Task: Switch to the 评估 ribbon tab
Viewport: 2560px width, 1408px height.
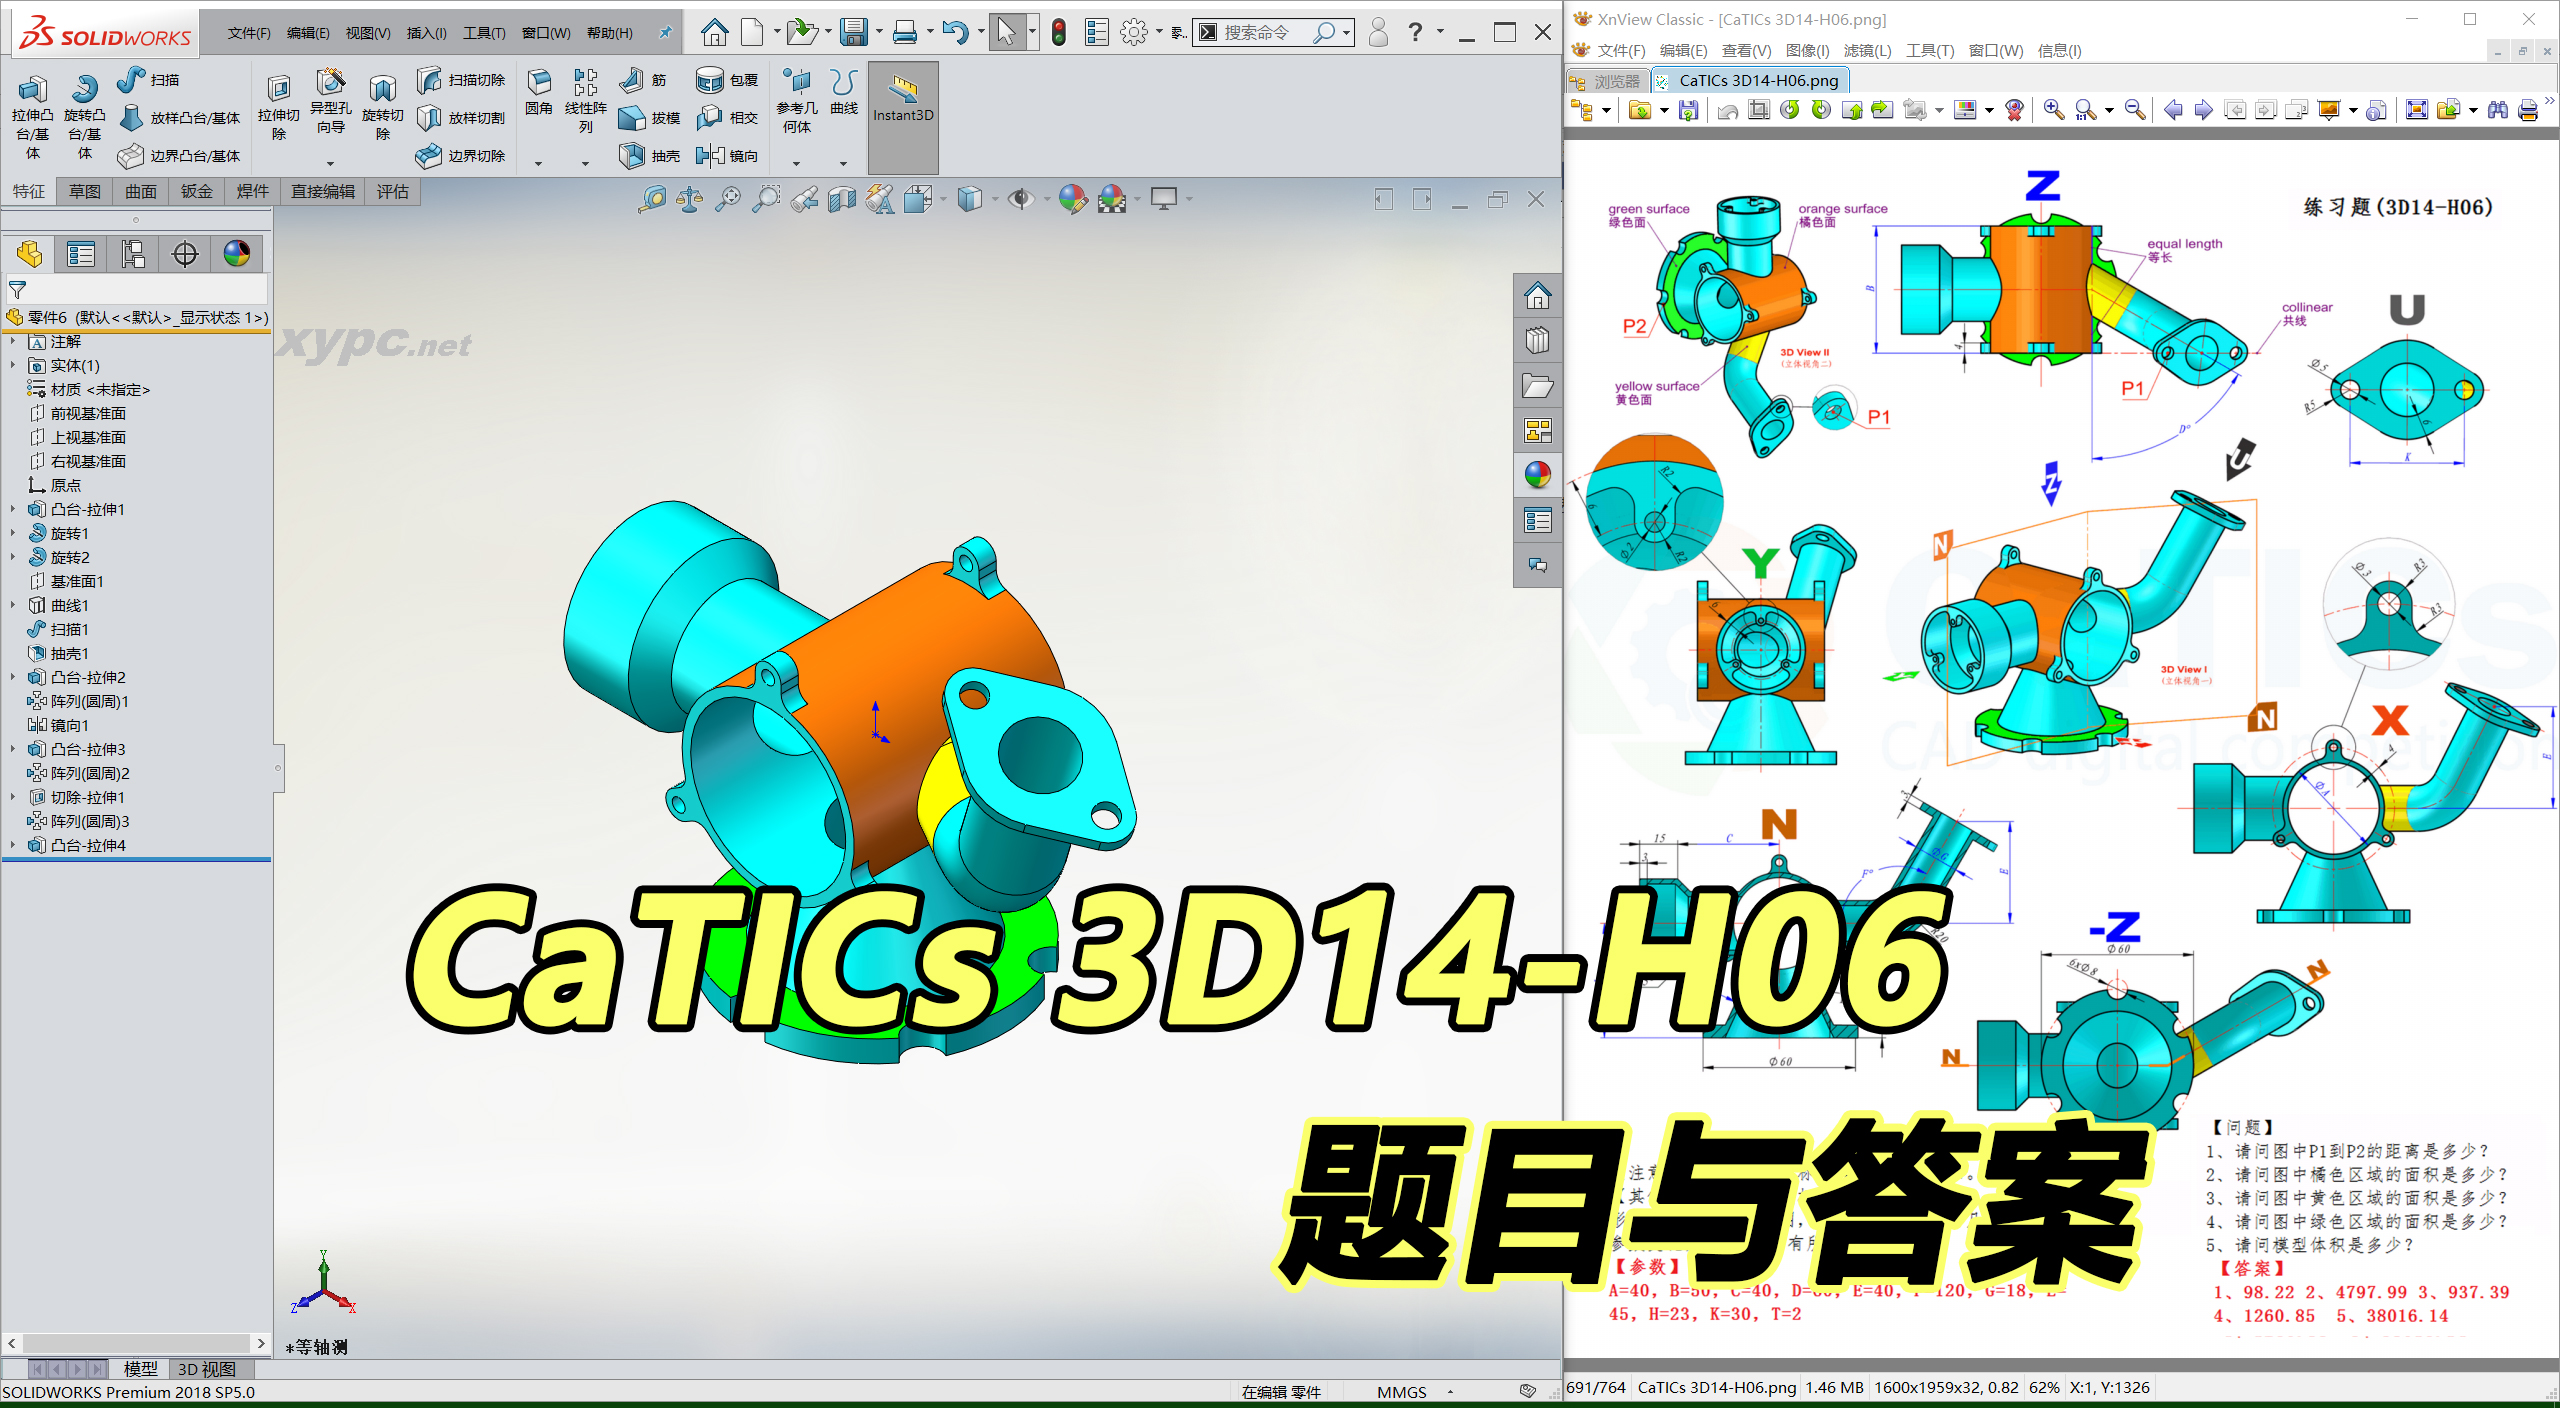Action: [x=393, y=192]
